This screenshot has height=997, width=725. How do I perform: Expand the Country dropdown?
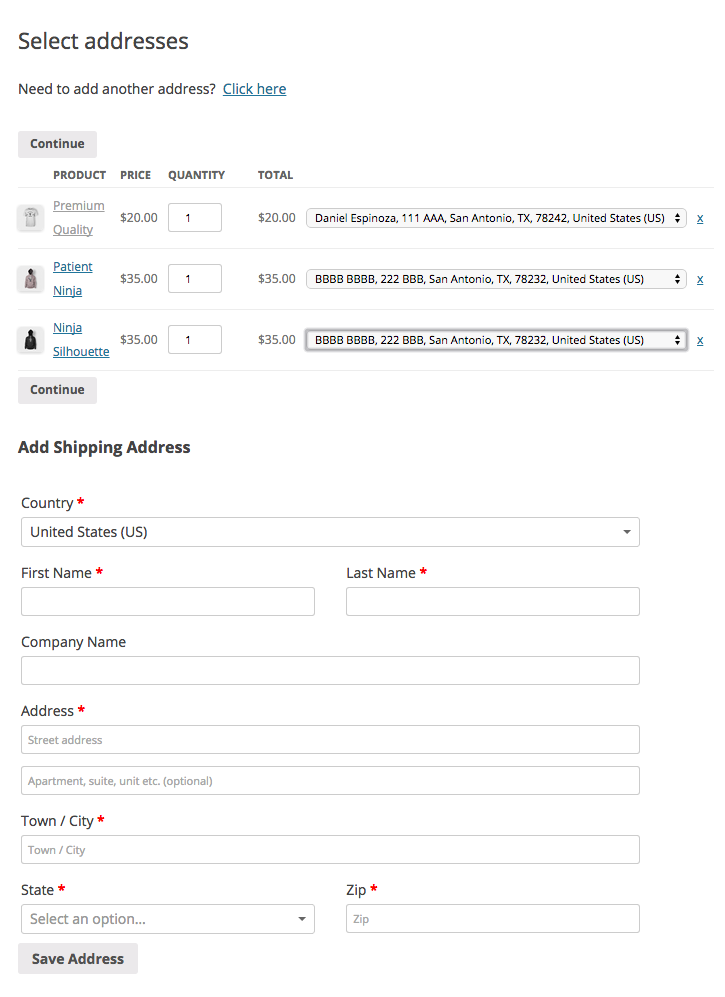[x=330, y=532]
